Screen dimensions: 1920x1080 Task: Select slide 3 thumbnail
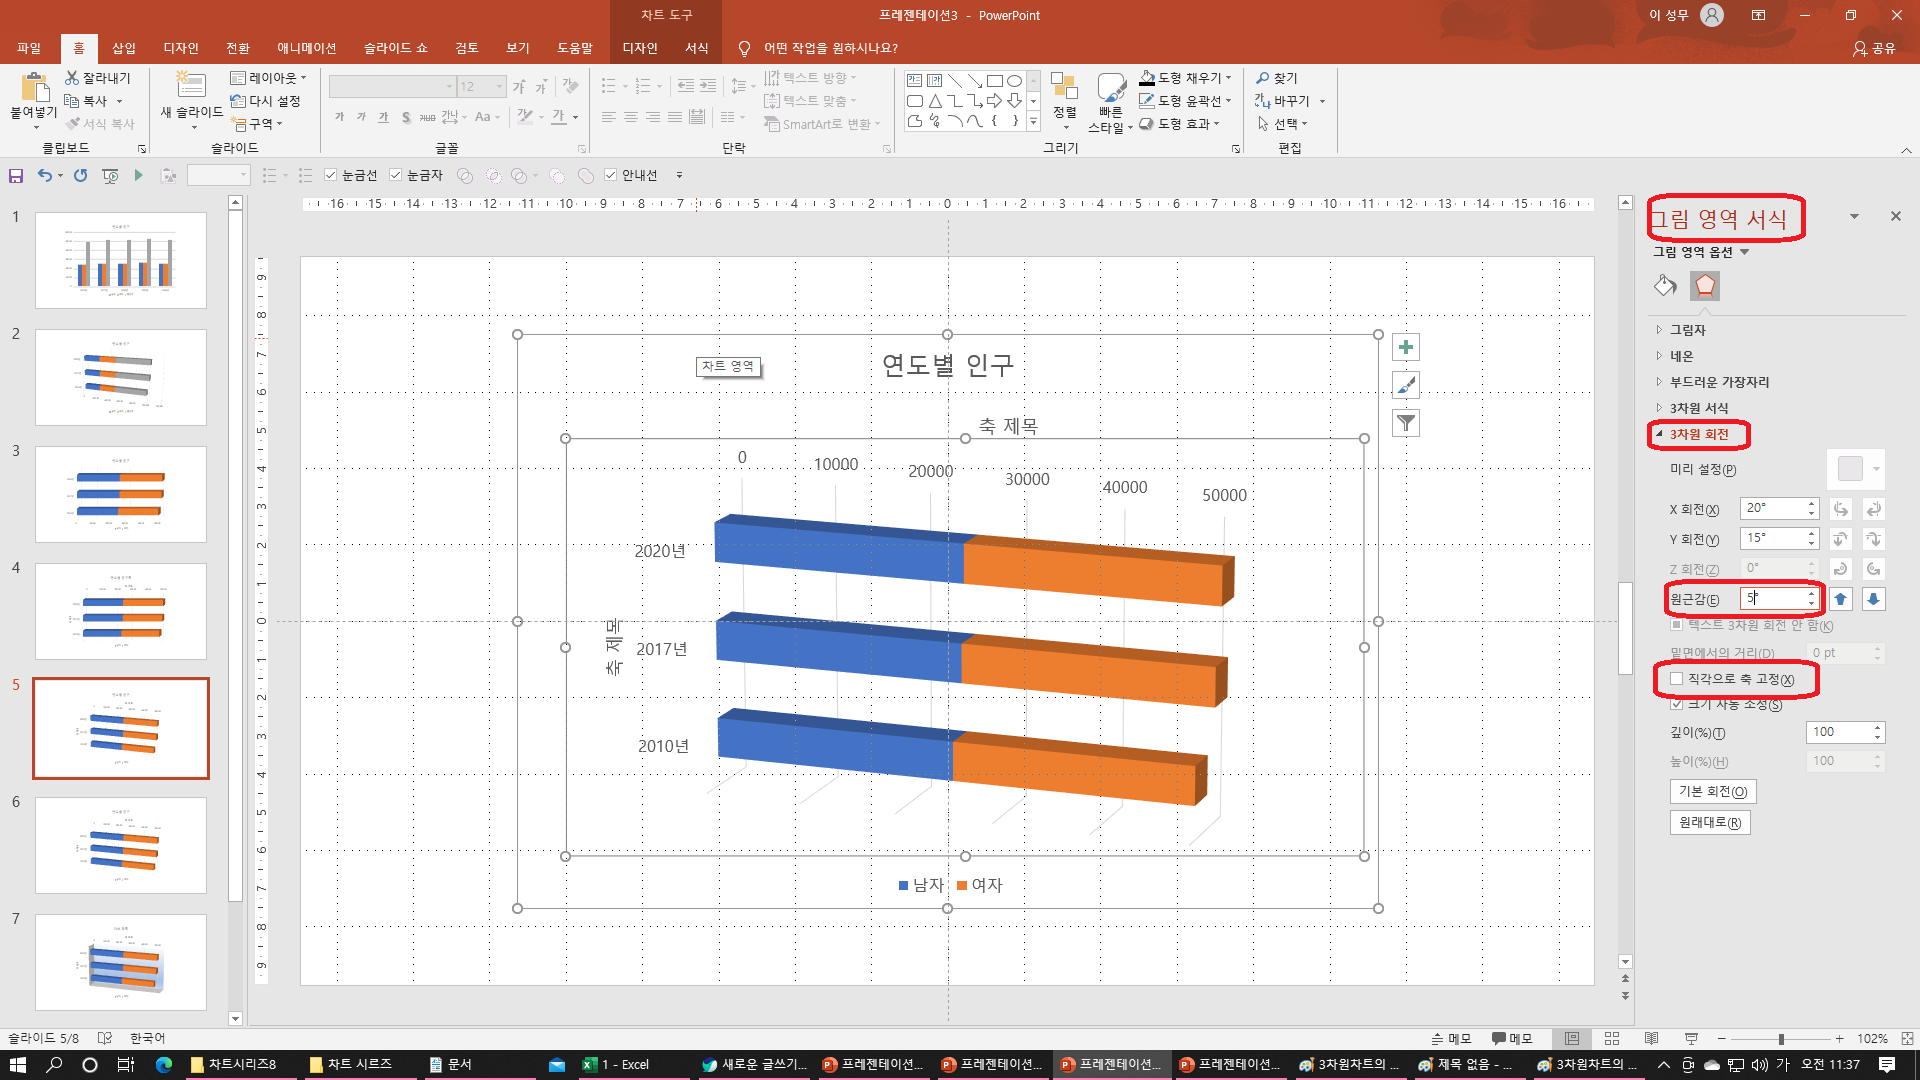coord(121,494)
